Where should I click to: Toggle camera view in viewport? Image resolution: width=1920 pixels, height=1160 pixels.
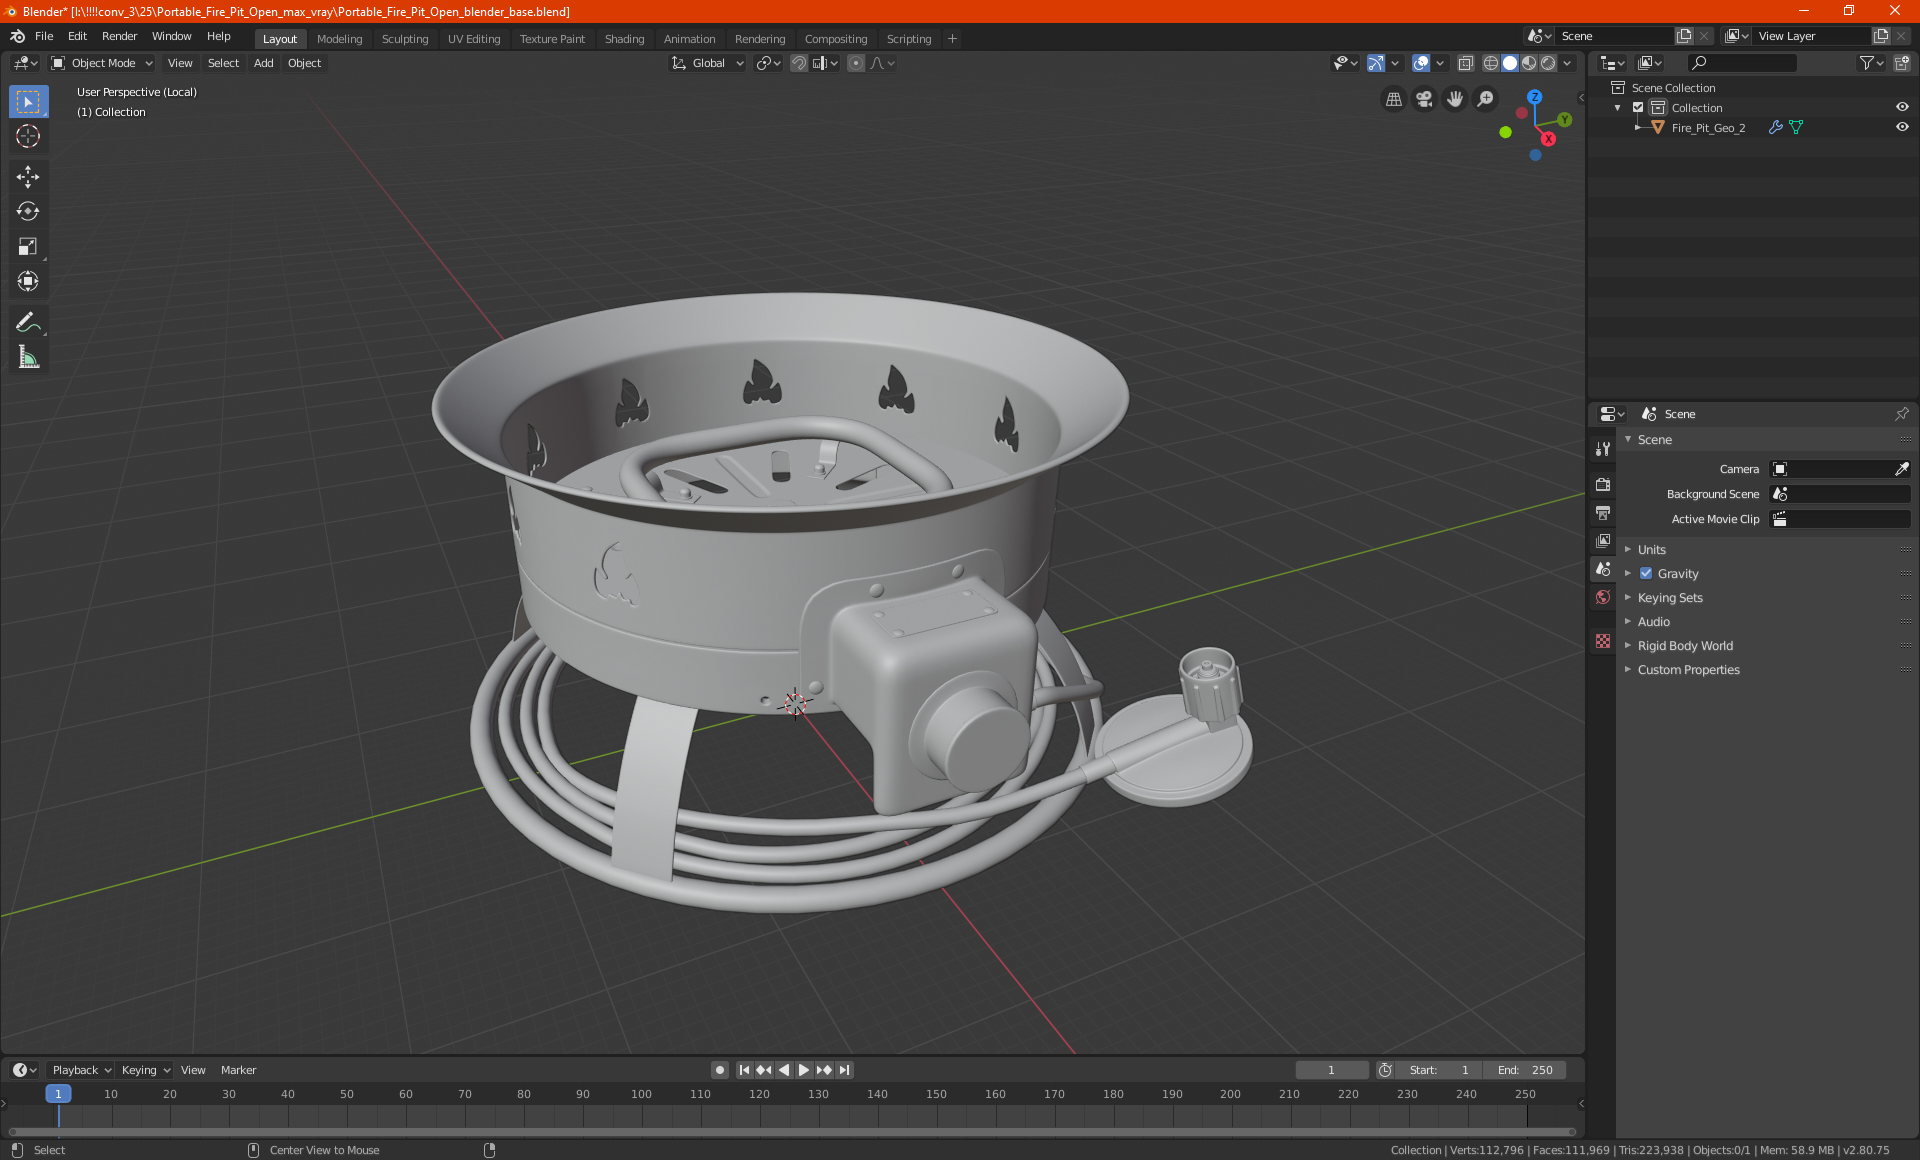[1424, 99]
